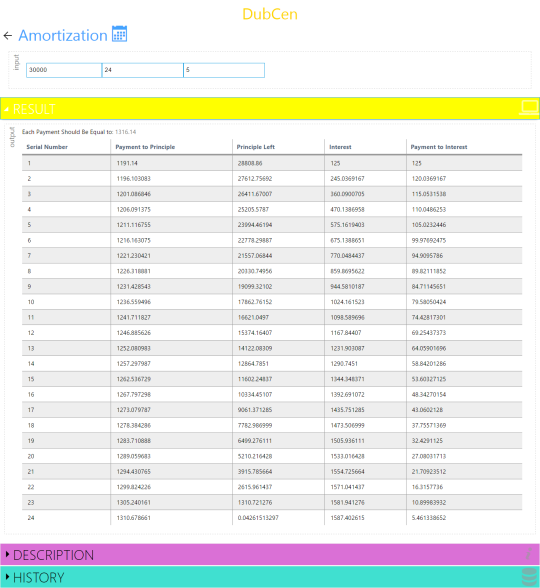The image size is (540, 588).
Task: Click cell 1191.14 in row 1
Action: 127,163
